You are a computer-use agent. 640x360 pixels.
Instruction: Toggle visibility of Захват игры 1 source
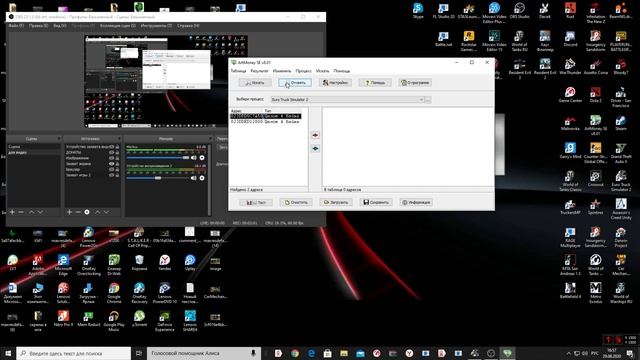tap(111, 175)
